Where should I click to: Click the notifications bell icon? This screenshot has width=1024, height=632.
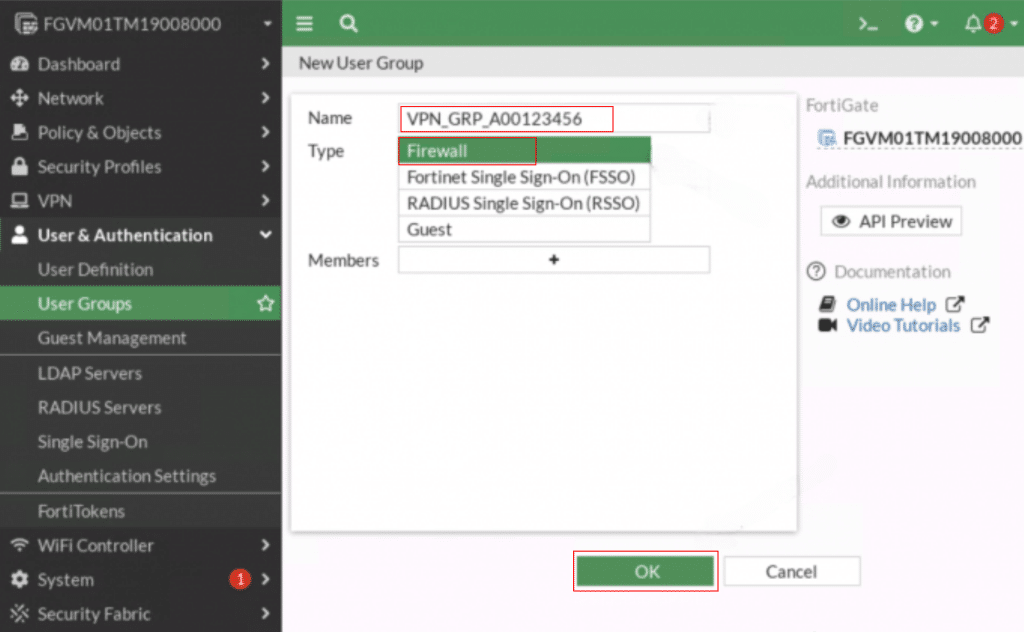973,24
